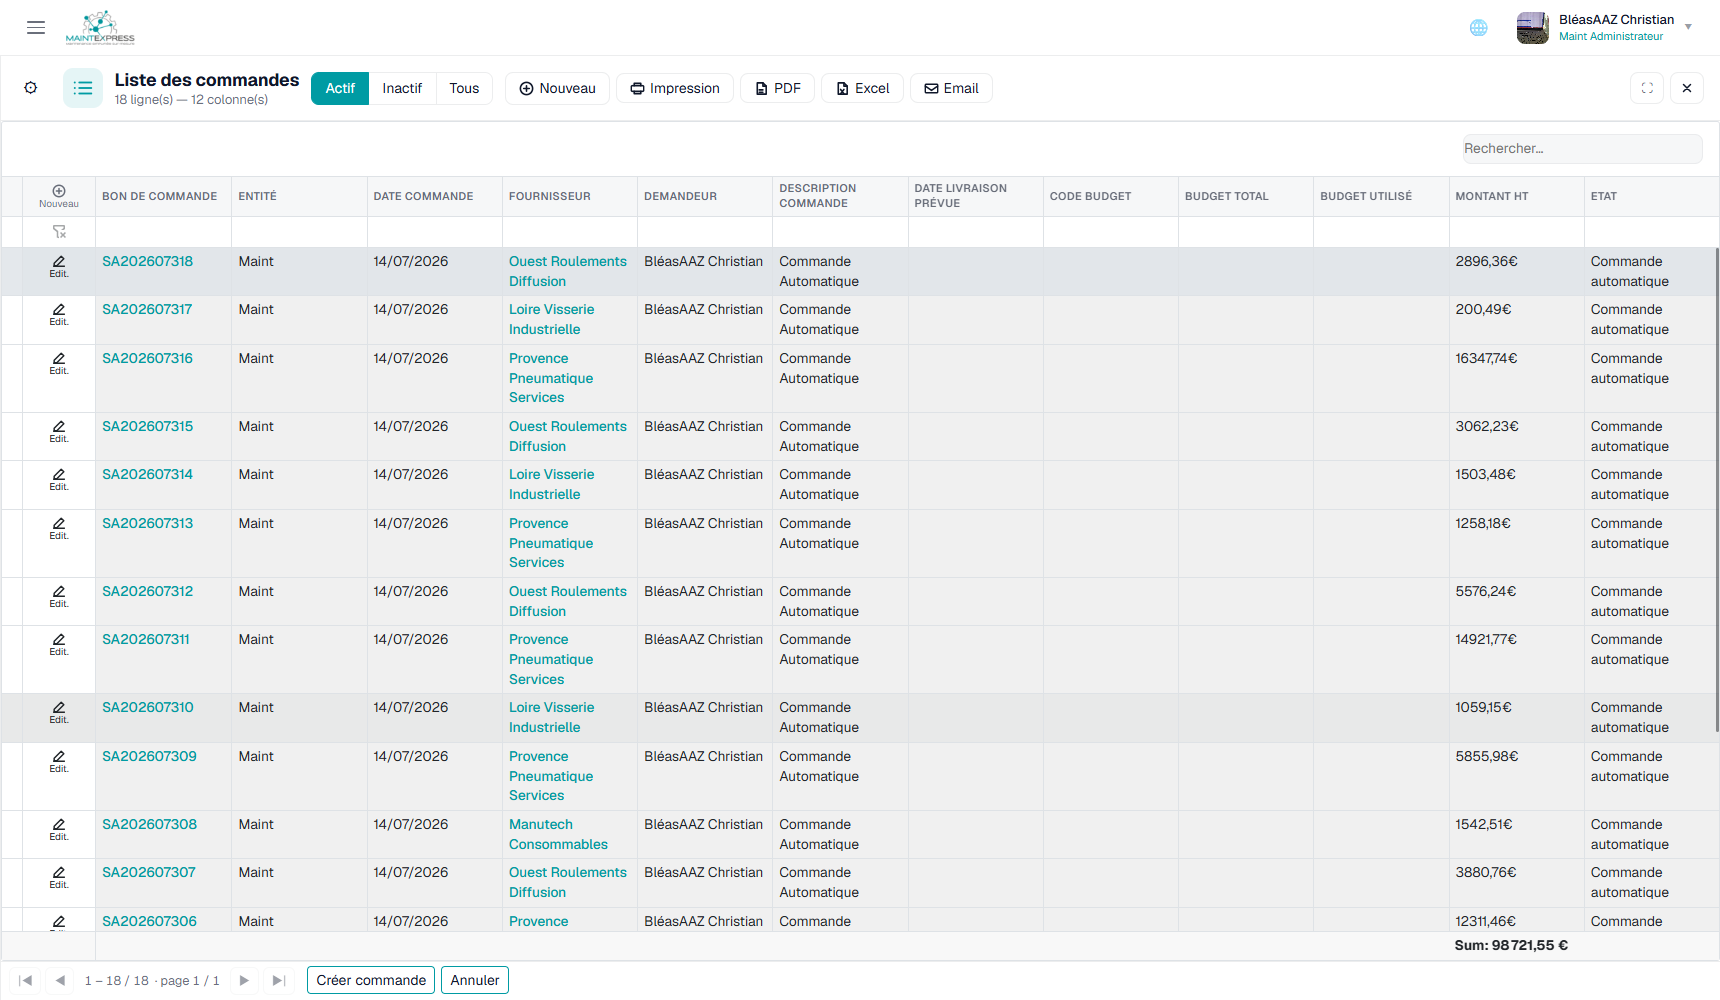Edit order SA202607318
Image resolution: width=1720 pixels, height=1000 pixels.
[x=59, y=266]
